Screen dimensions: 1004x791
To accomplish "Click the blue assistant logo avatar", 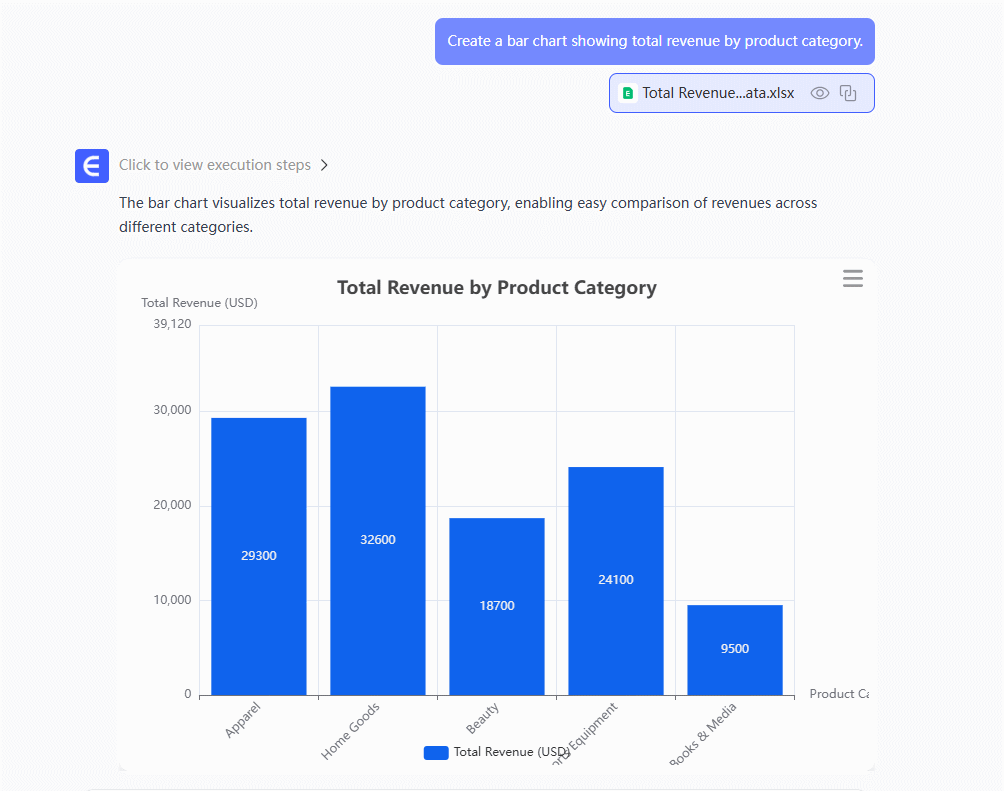I will point(92,165).
